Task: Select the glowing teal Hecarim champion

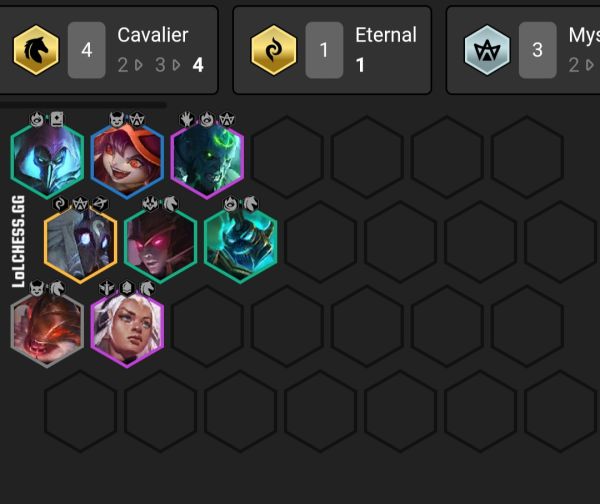Action: 240,243
